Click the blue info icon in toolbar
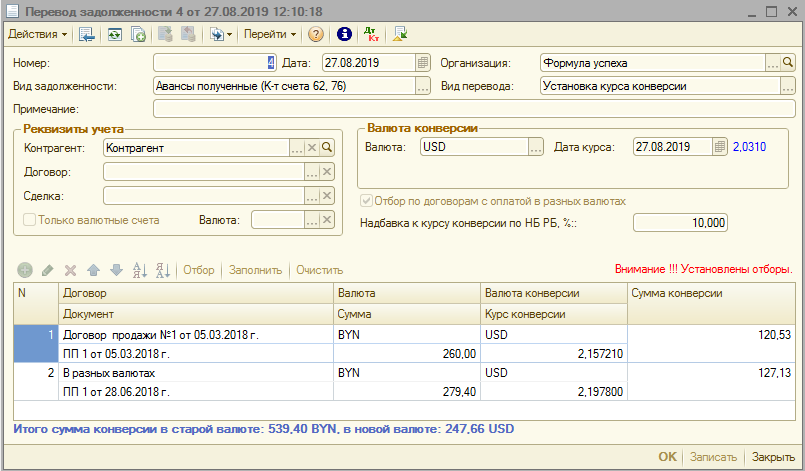The width and height of the screenshot is (805, 471). [x=345, y=34]
